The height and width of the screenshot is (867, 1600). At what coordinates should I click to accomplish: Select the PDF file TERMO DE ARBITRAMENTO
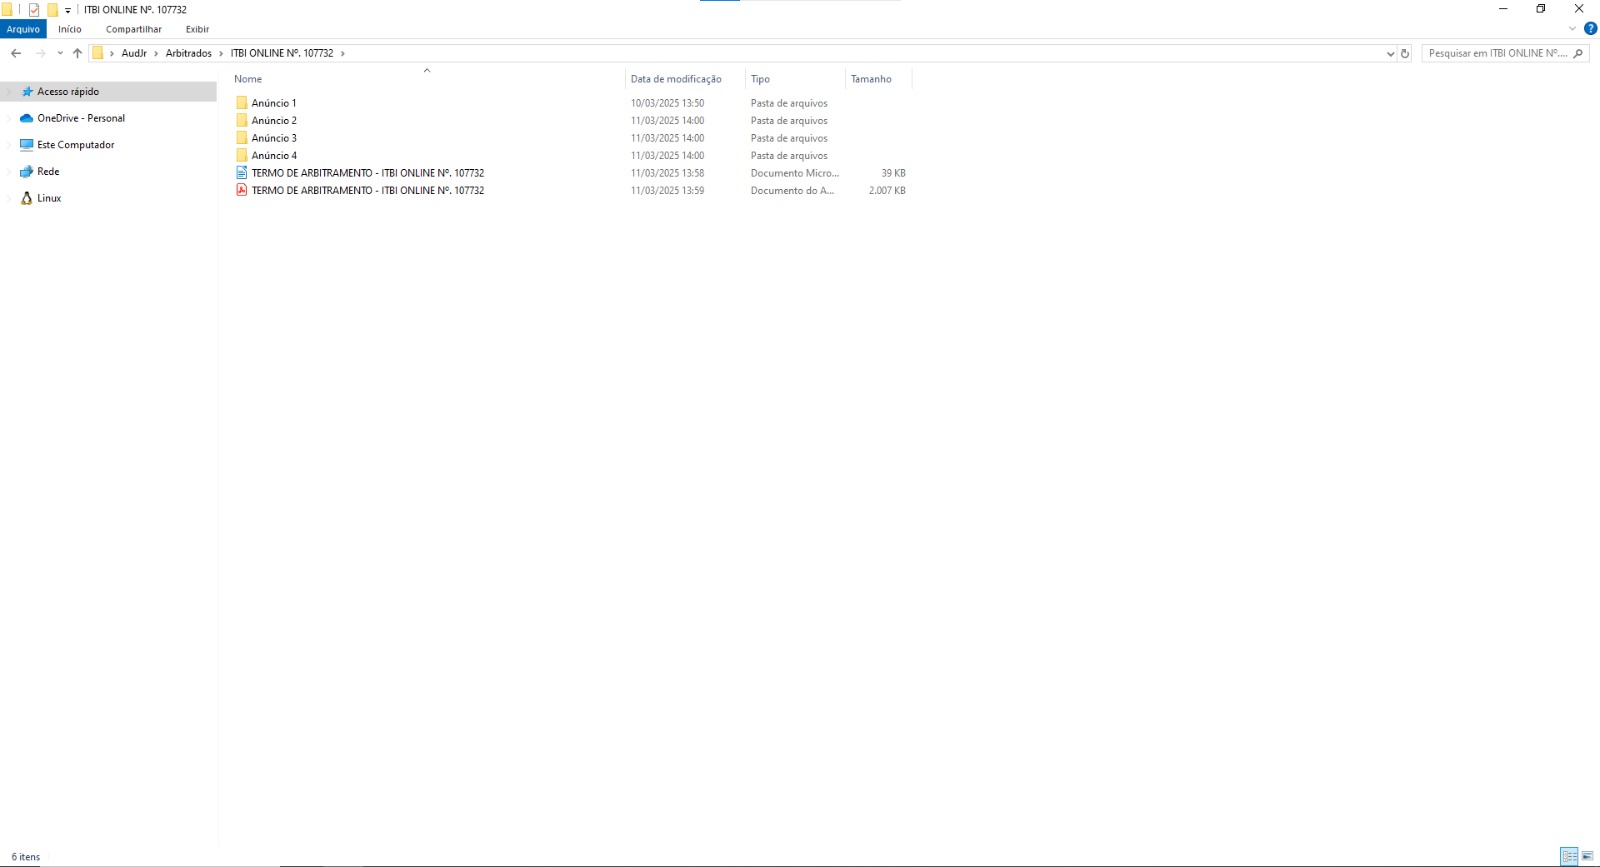[x=367, y=190]
